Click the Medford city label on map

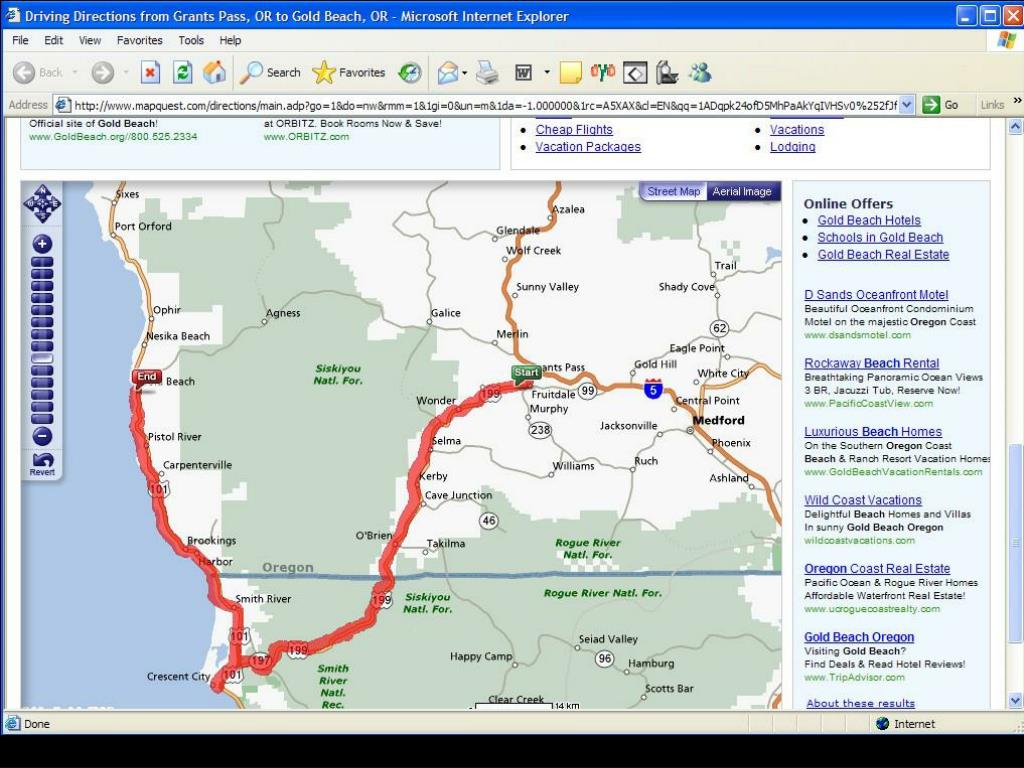[718, 420]
